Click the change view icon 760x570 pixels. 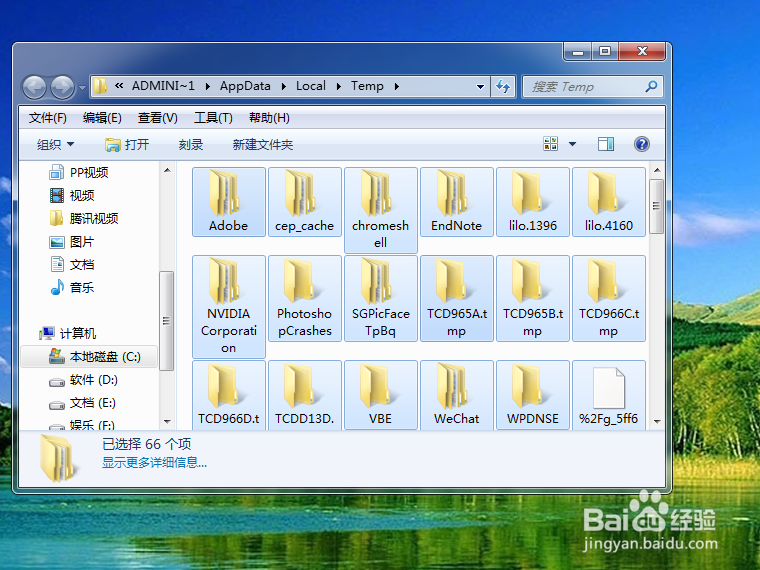click(x=551, y=144)
